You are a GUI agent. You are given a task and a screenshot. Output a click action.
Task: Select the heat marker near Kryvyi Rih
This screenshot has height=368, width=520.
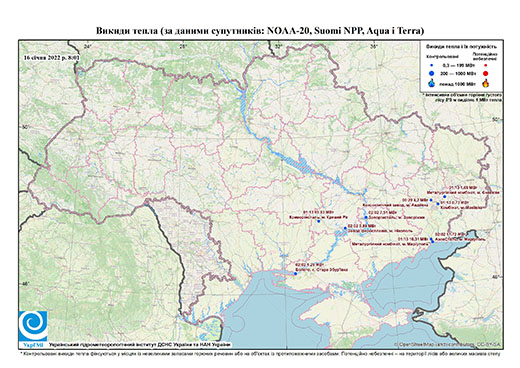318,221
